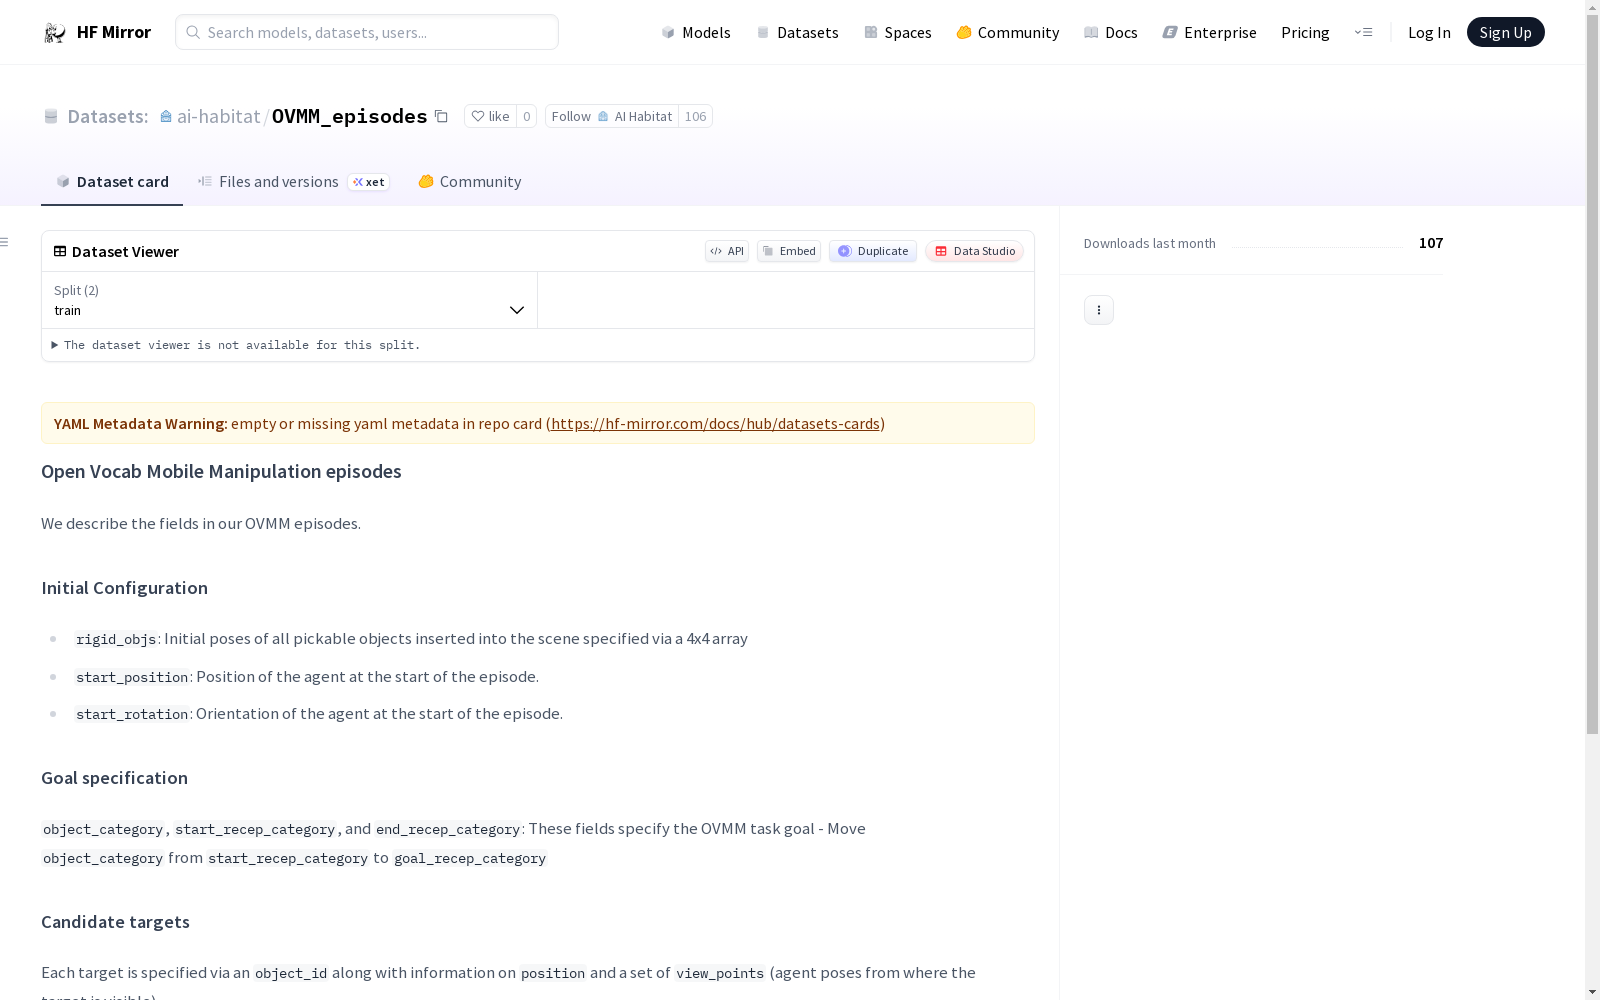Click the view_points code term
The image size is (1600, 1000).
[x=720, y=973]
